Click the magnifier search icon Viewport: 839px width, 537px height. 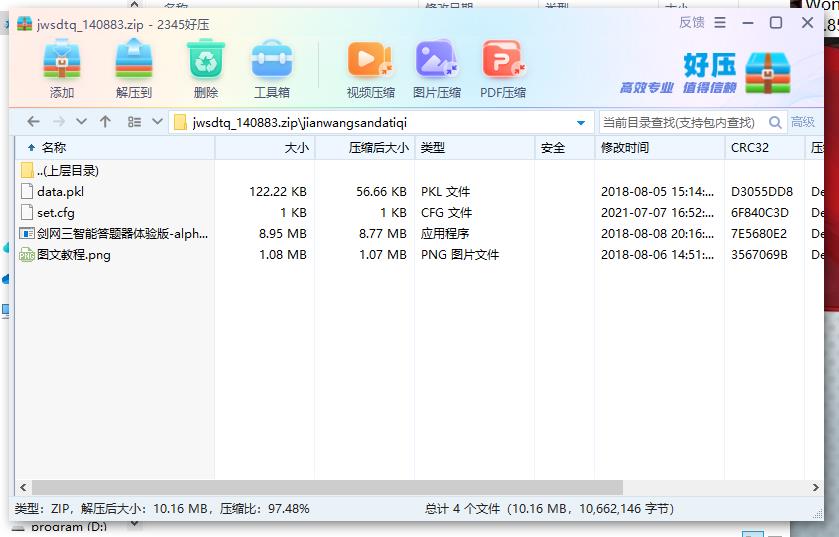pos(775,123)
